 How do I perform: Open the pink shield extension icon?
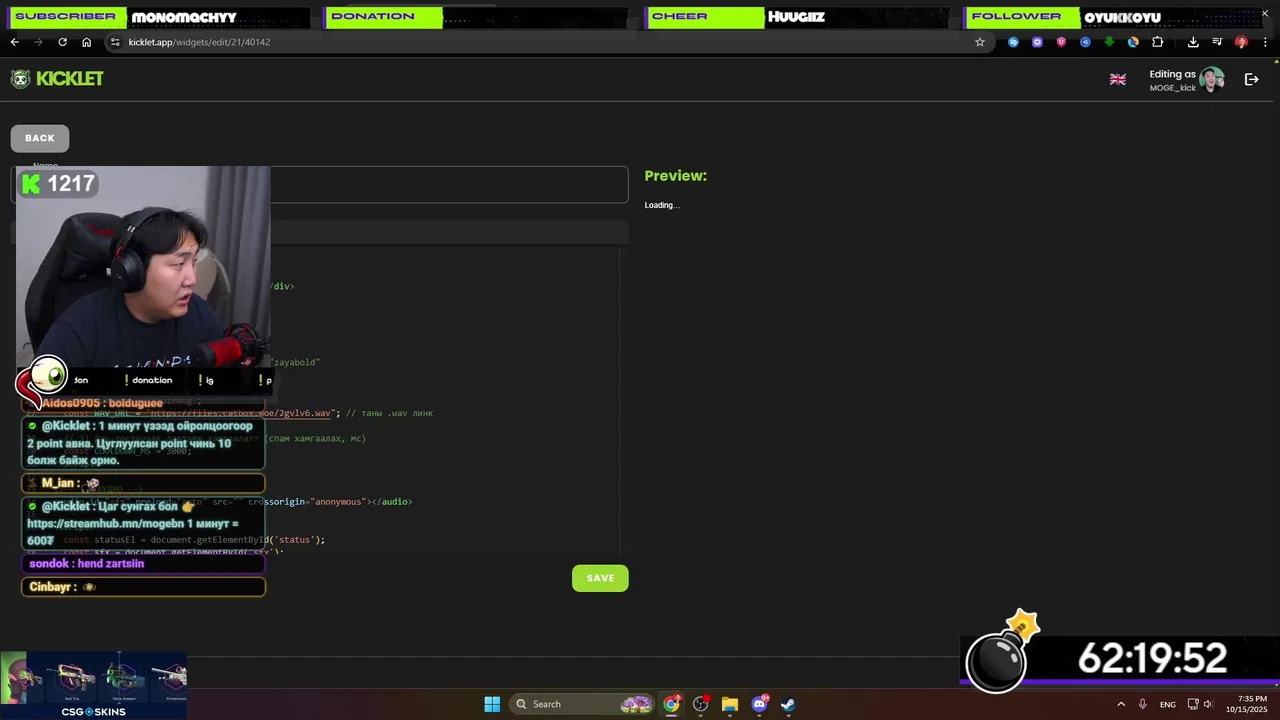point(1061,42)
